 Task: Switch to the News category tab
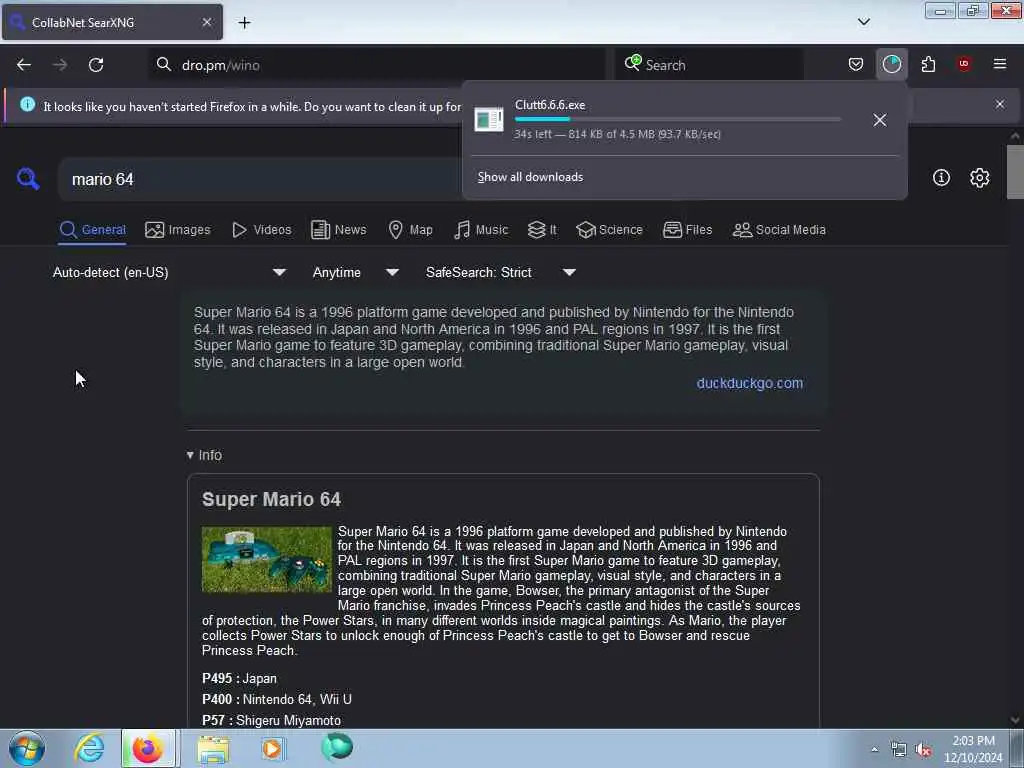coord(338,230)
